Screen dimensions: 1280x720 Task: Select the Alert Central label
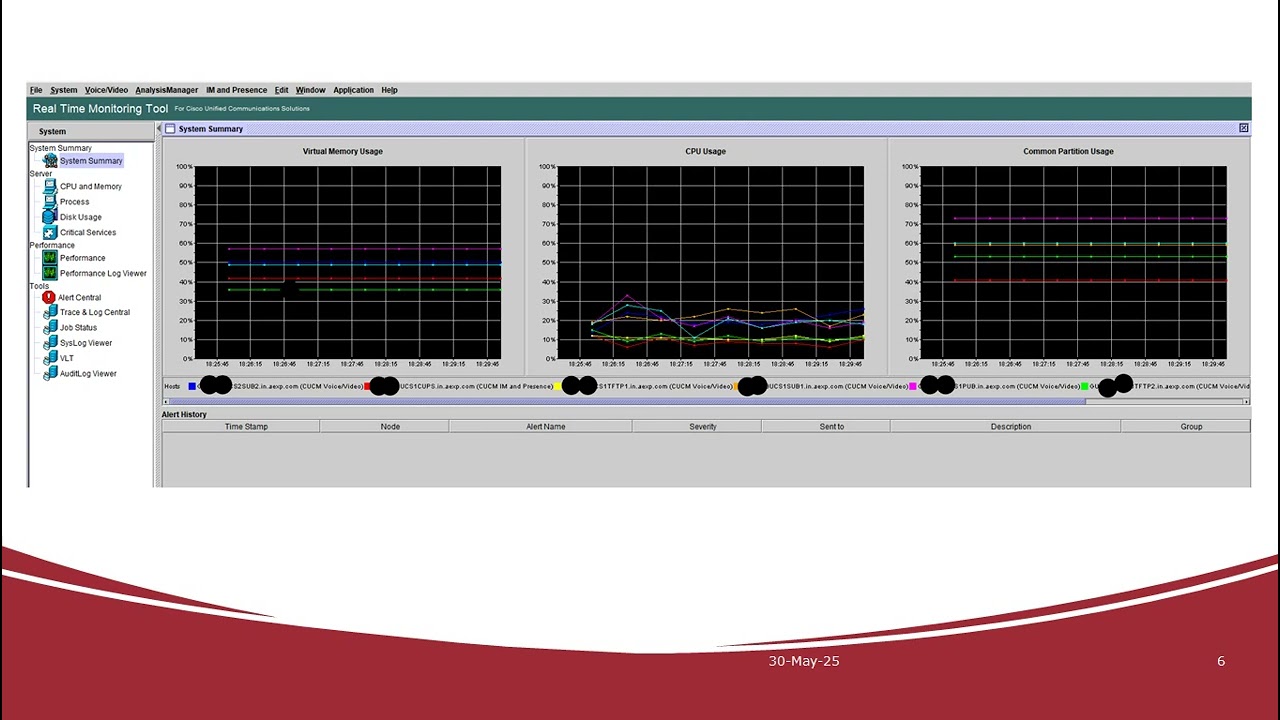[79, 297]
